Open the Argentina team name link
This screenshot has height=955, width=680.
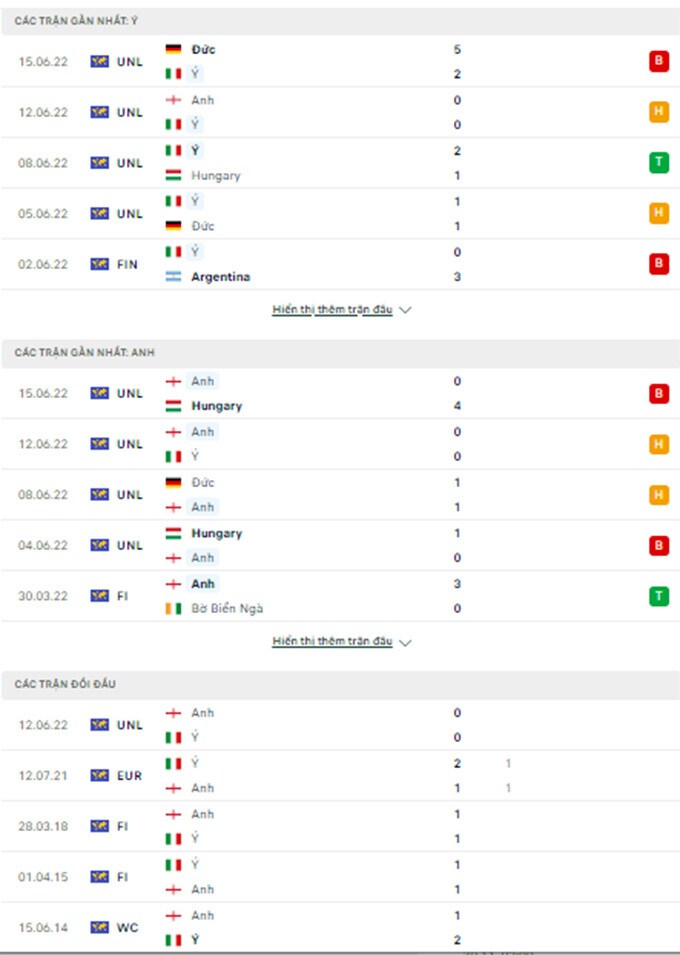pos(220,277)
